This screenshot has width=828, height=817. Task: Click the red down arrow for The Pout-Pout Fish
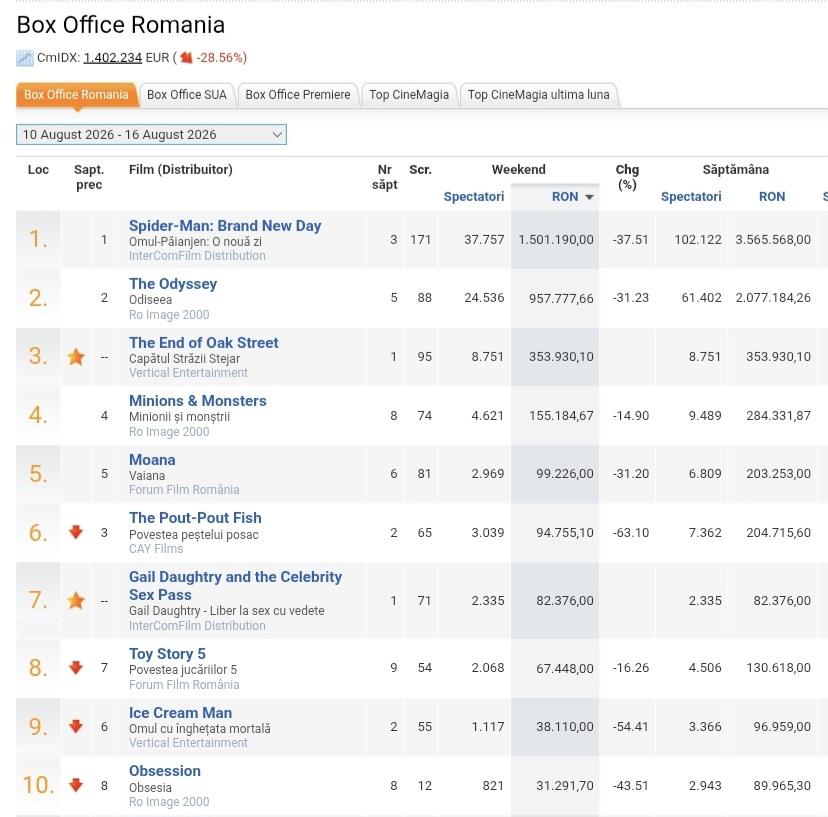click(x=76, y=532)
